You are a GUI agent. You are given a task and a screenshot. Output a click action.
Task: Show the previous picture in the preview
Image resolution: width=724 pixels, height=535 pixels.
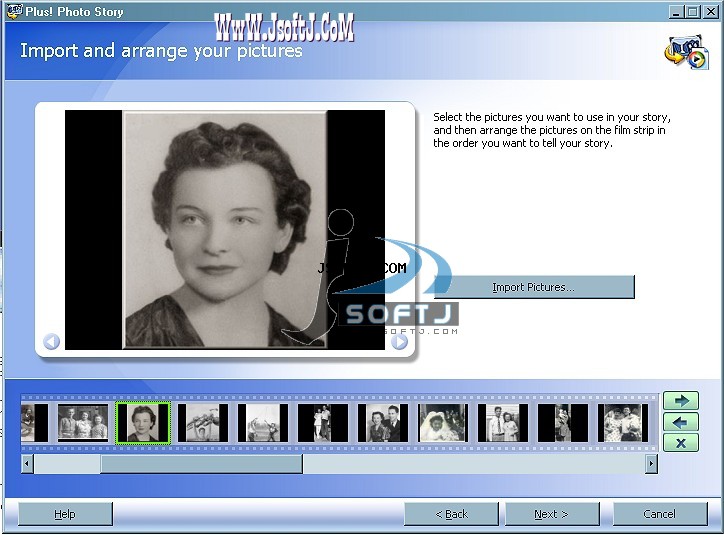51,342
